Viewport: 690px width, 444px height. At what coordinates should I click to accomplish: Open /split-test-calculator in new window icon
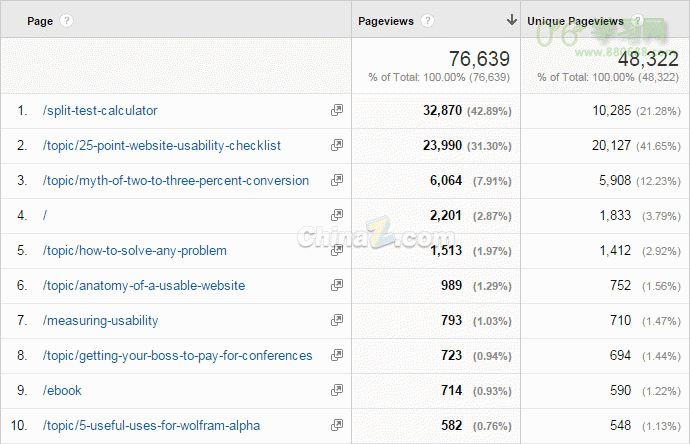[x=337, y=111]
